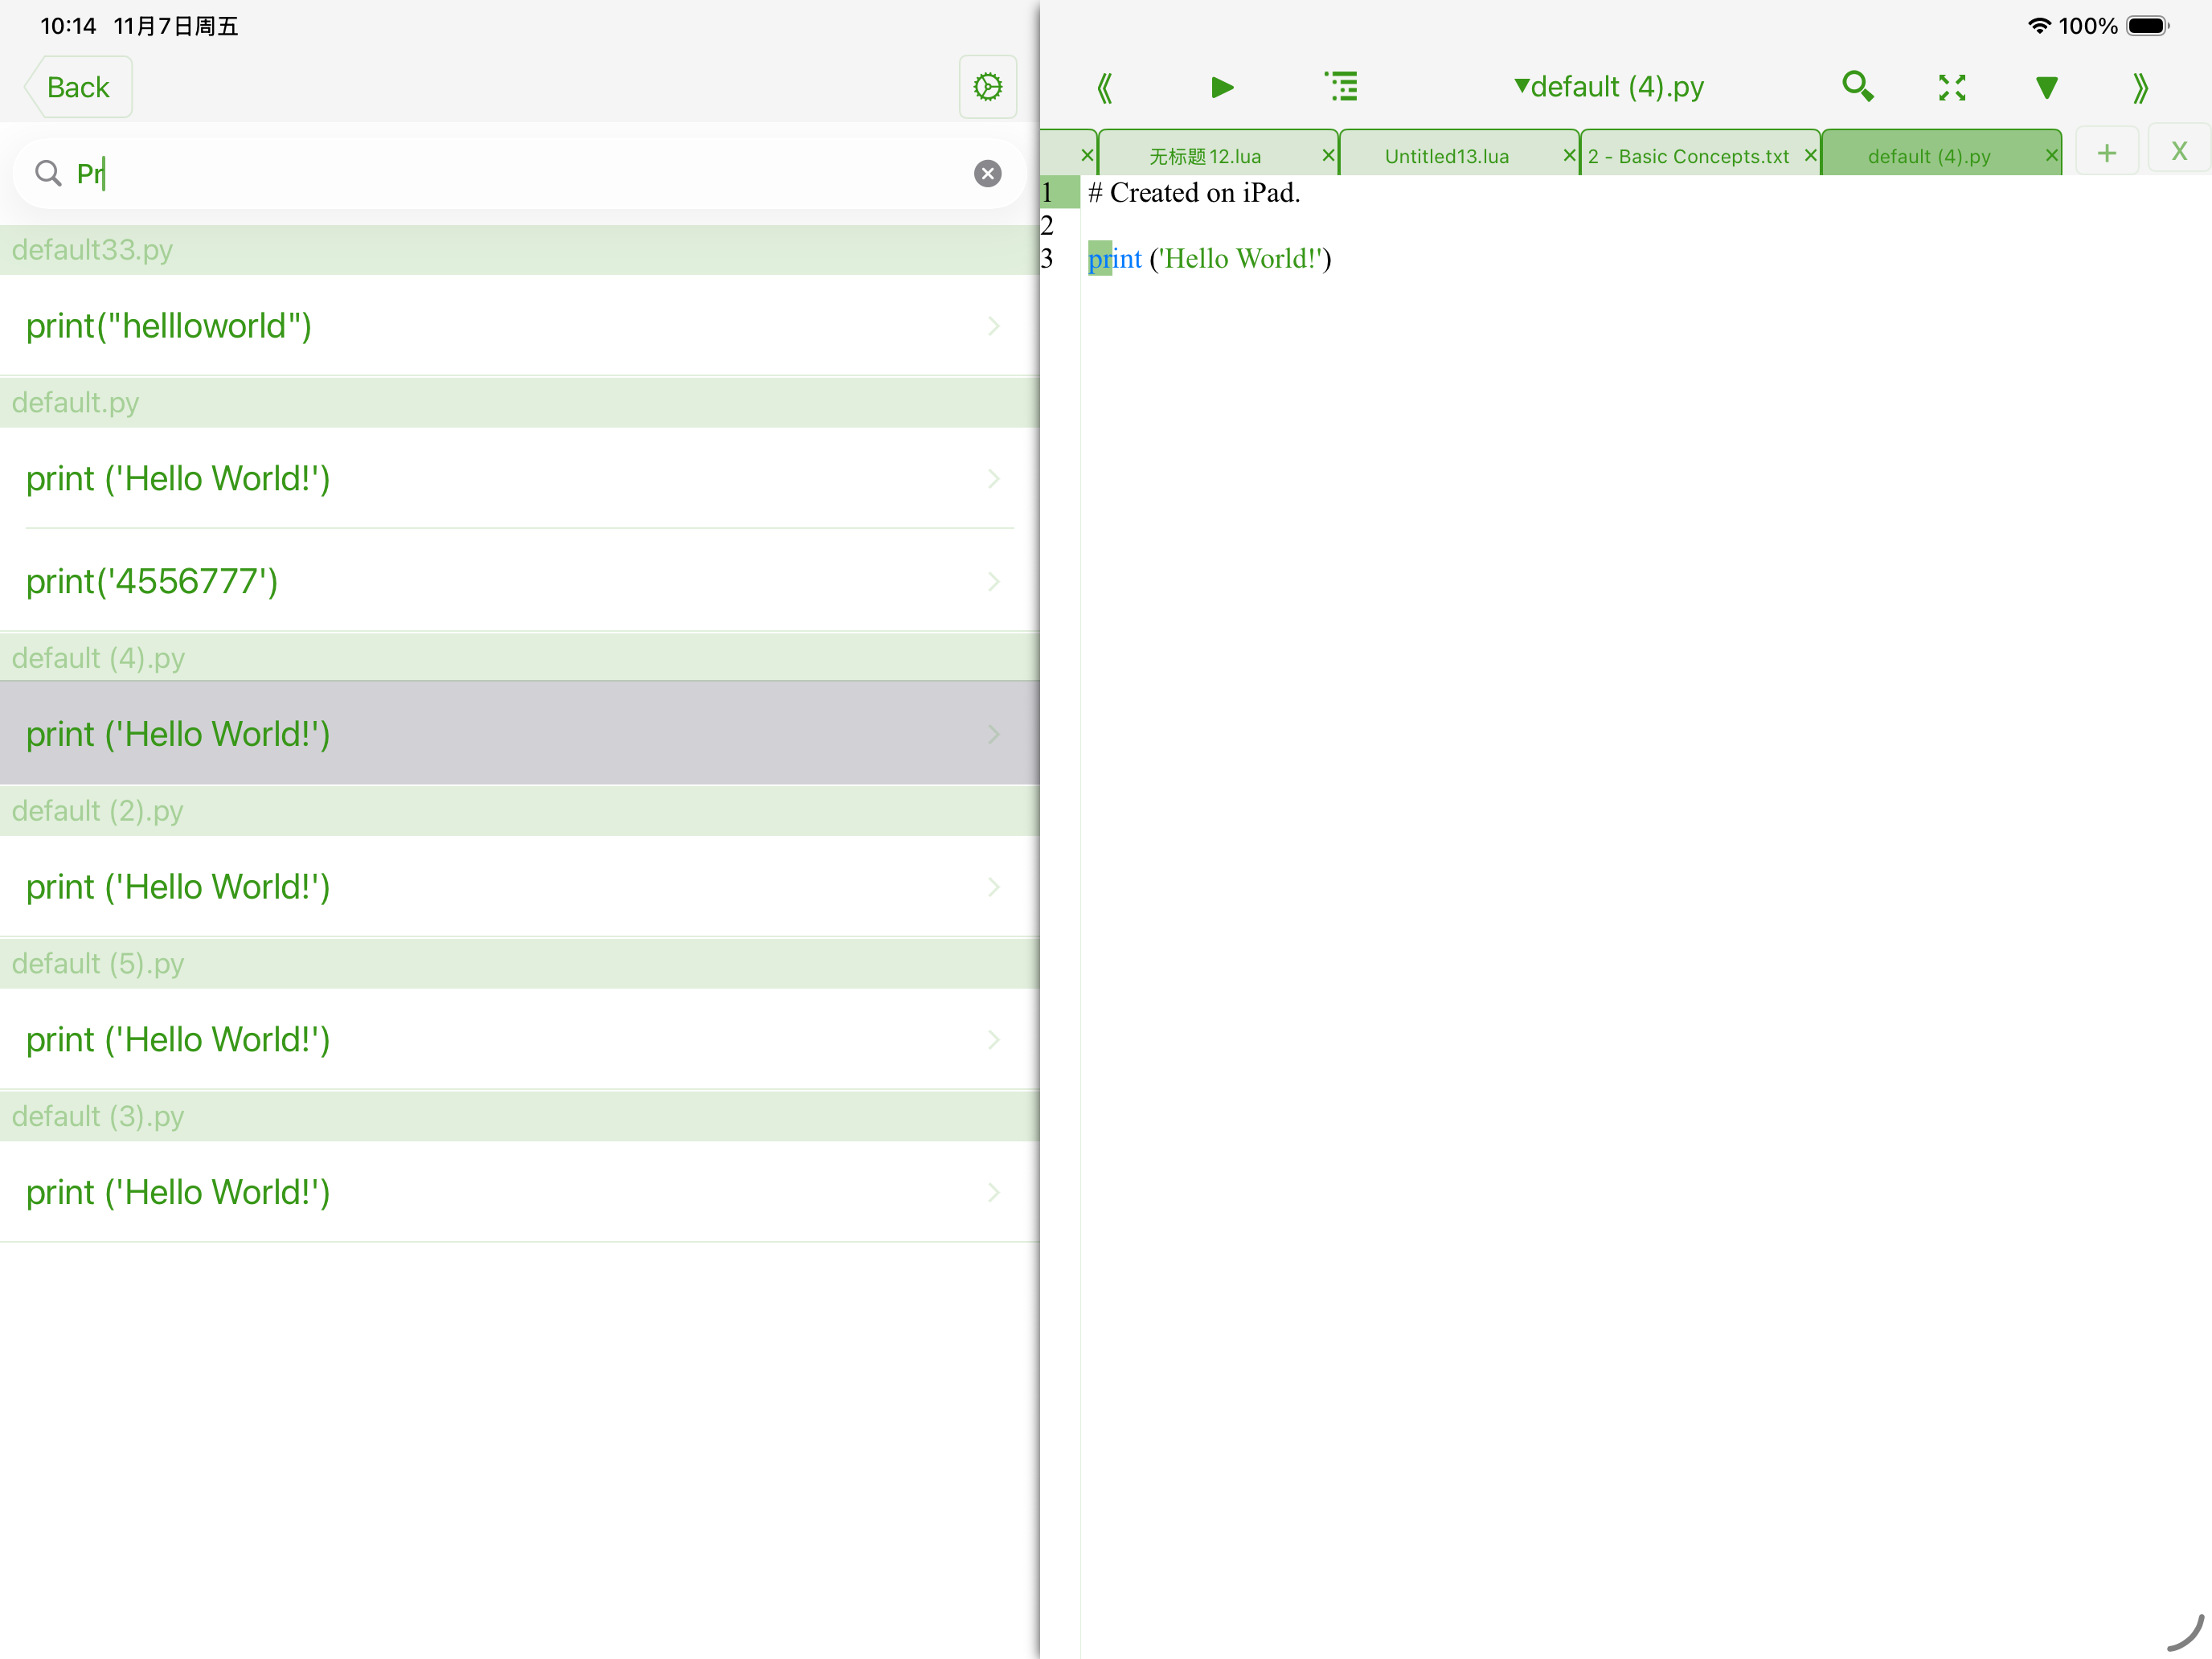
Task: Go back using the Back button
Action: [76, 87]
